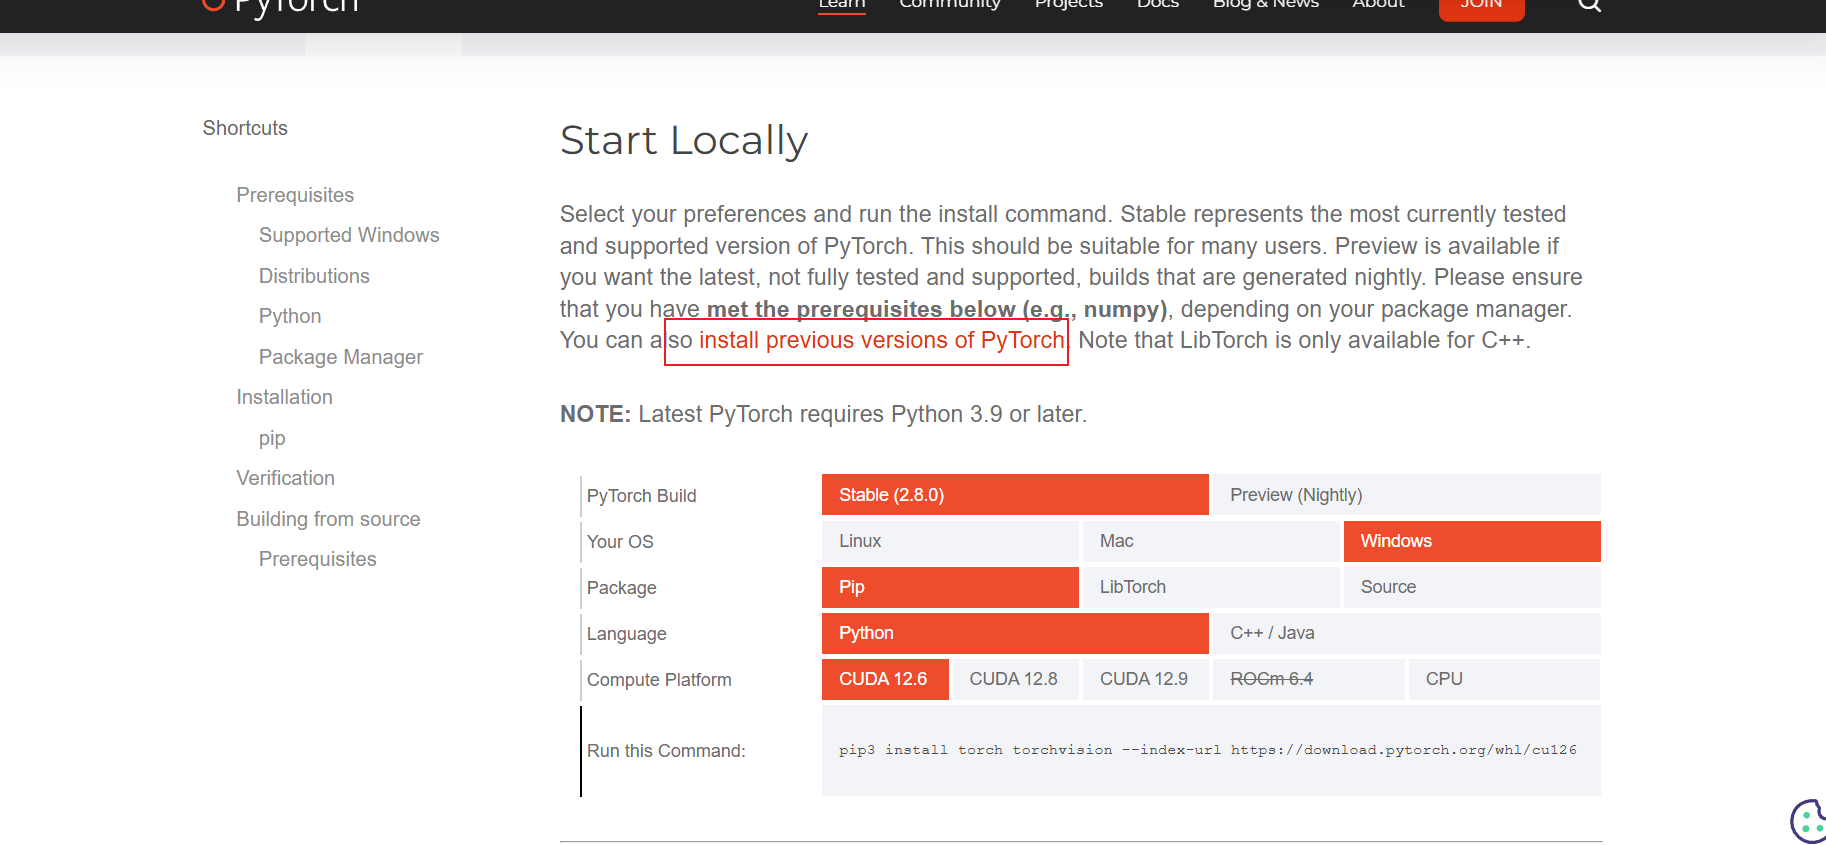Click the Compute Platform row label
Viewport: 1826px width, 845px height.
coord(659,680)
